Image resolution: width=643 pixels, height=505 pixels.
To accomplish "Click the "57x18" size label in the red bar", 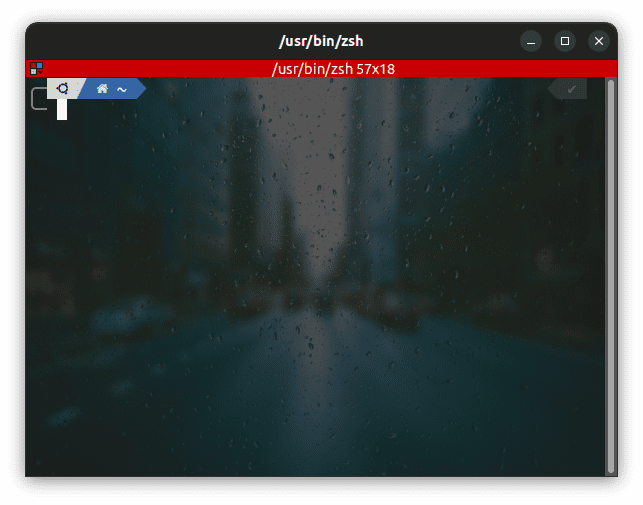I will click(376, 69).
